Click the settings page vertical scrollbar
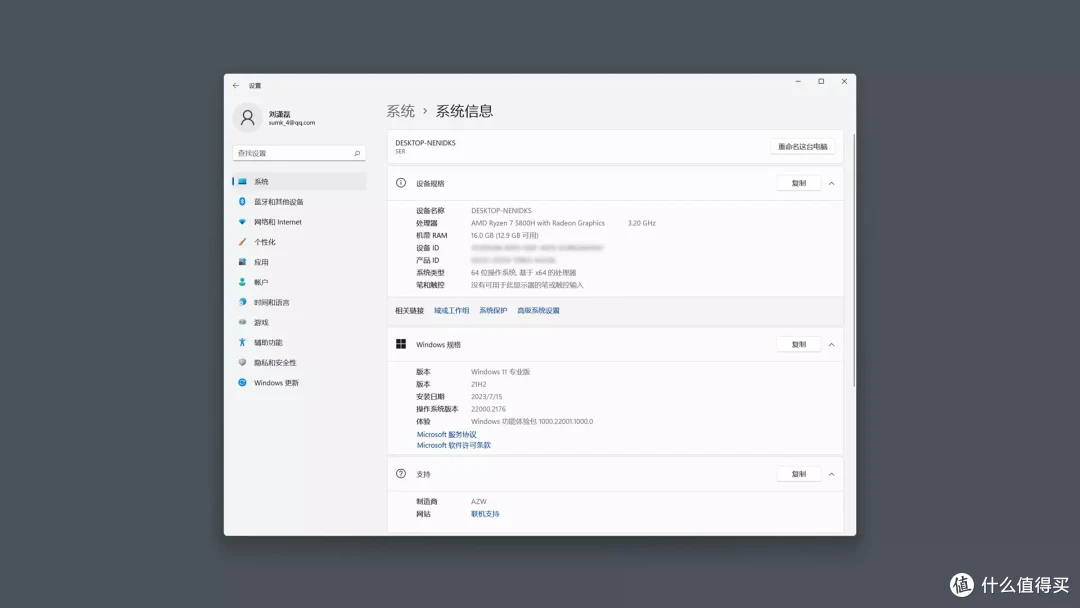 [x=854, y=260]
